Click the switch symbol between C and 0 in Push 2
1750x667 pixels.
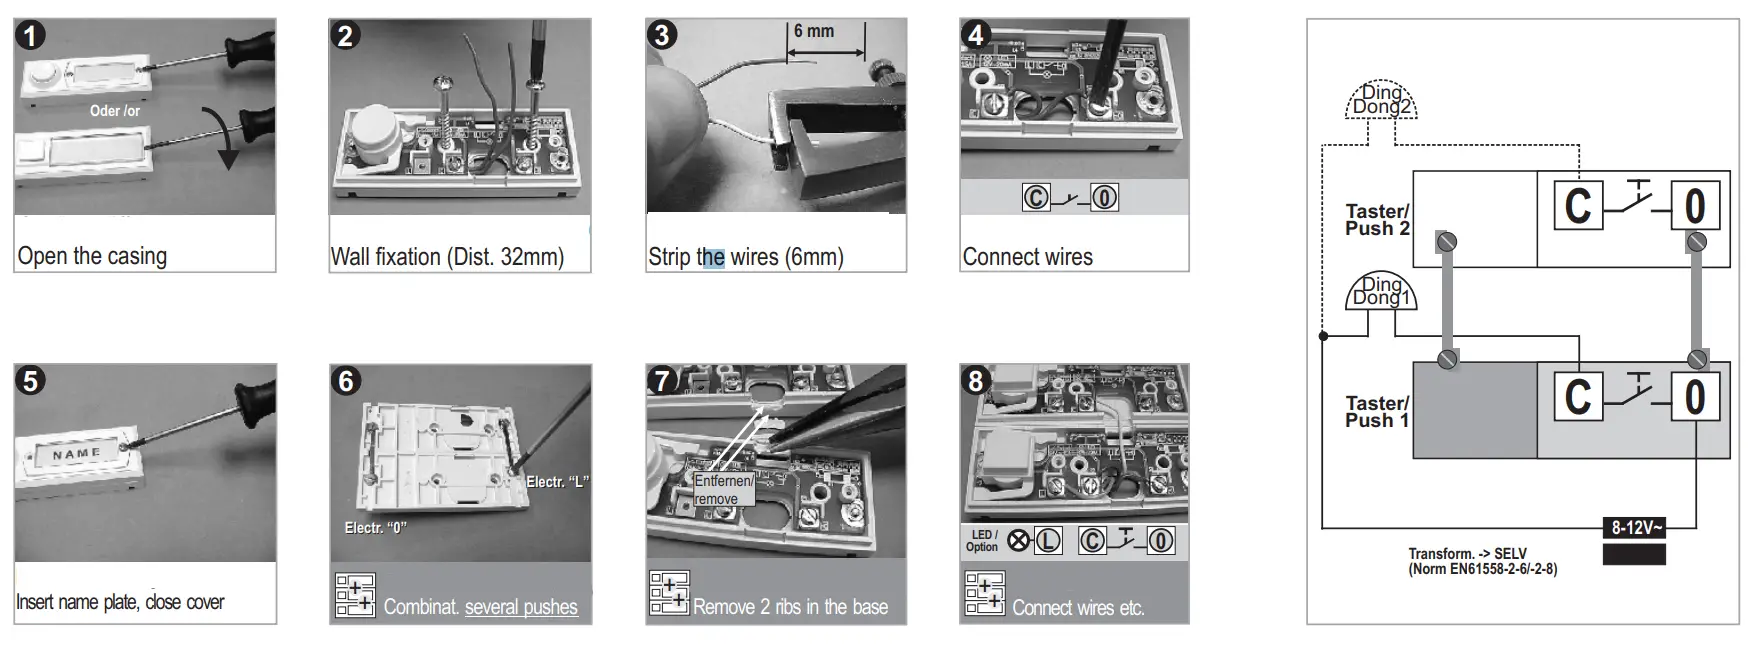pos(1637,202)
